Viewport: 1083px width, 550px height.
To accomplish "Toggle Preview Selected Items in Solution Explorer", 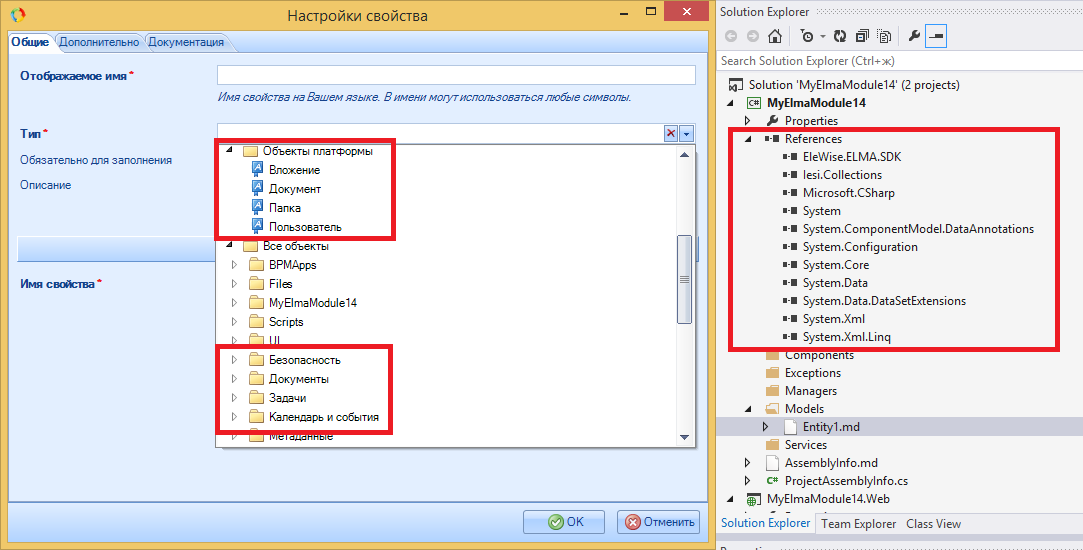I will coord(936,36).
